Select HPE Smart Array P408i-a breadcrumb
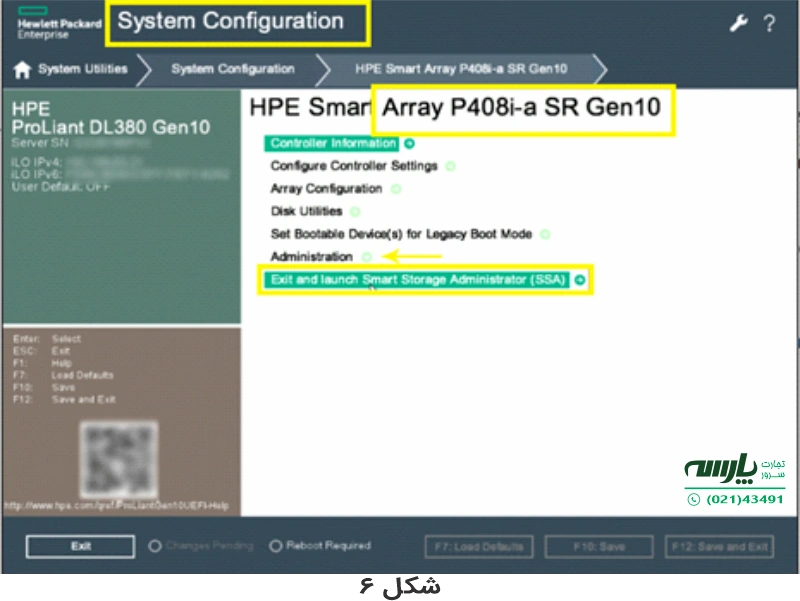 (x=460, y=70)
